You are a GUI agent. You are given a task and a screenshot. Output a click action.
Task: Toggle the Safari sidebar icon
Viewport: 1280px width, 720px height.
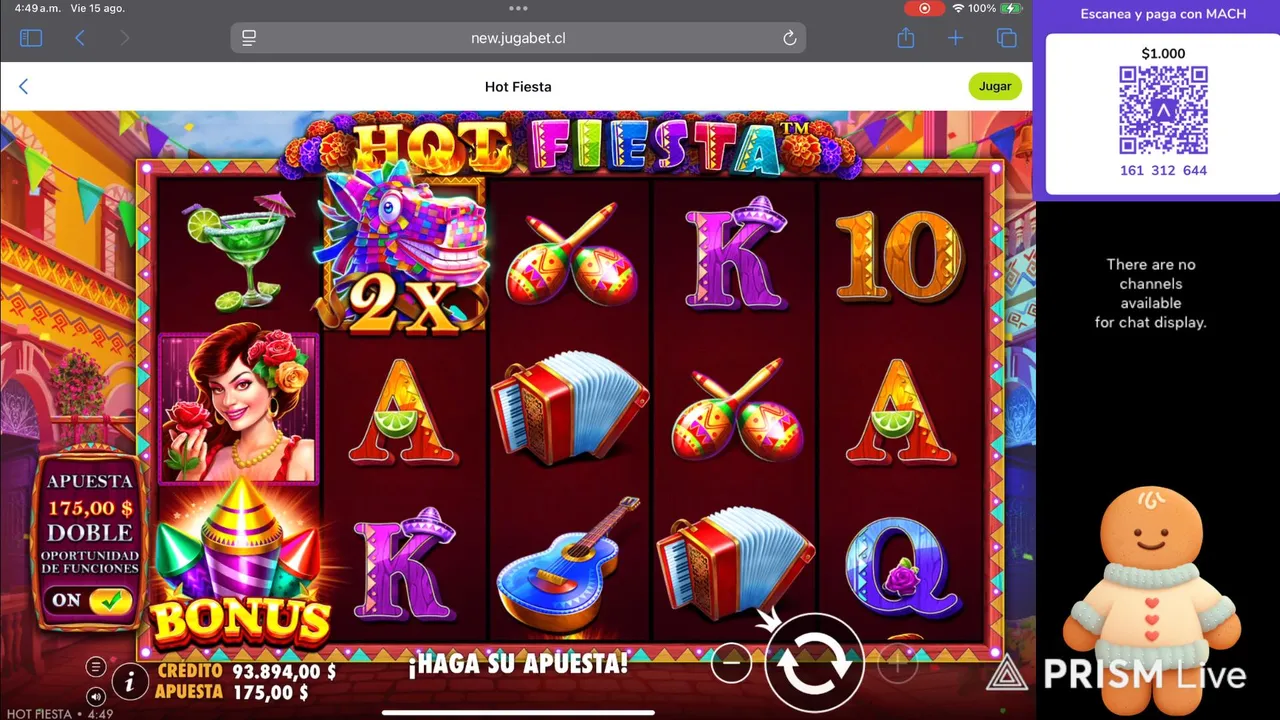[x=31, y=38]
